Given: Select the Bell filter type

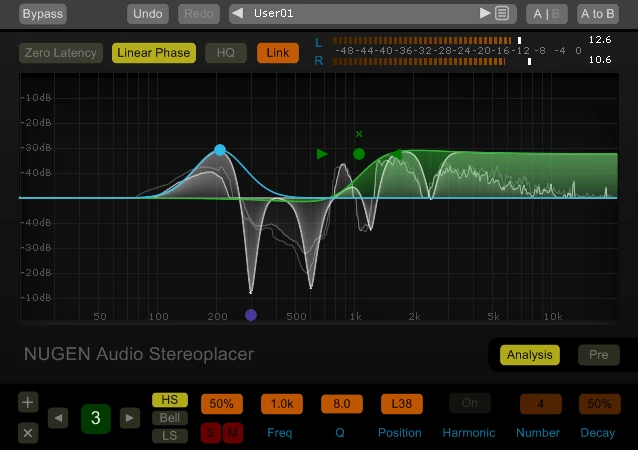Looking at the screenshot, I should pyautogui.click(x=170, y=418).
